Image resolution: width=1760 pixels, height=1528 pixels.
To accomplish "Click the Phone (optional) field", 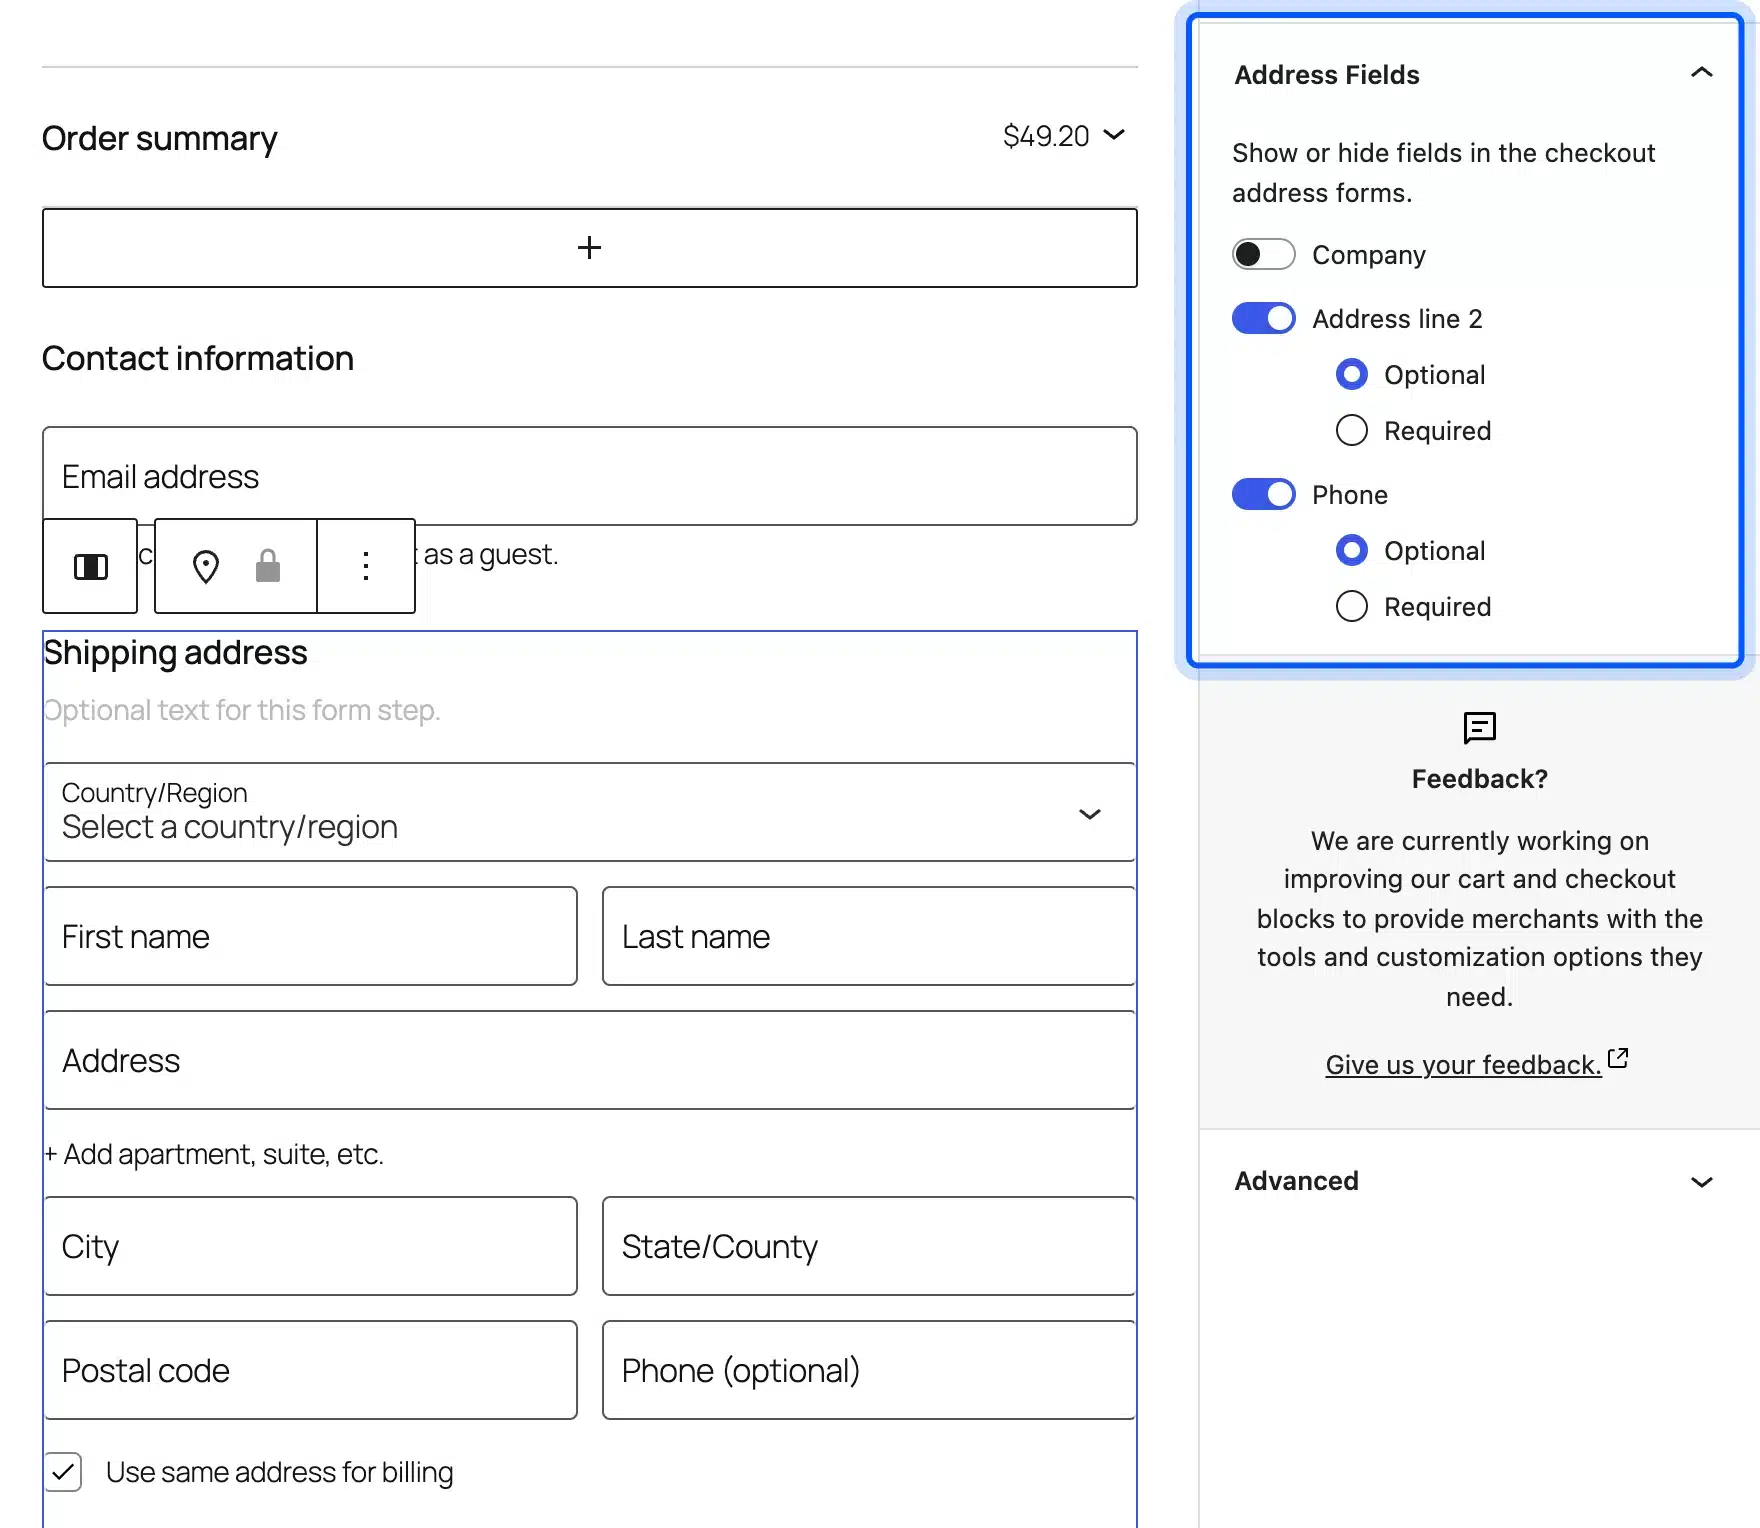I will tap(869, 1370).
